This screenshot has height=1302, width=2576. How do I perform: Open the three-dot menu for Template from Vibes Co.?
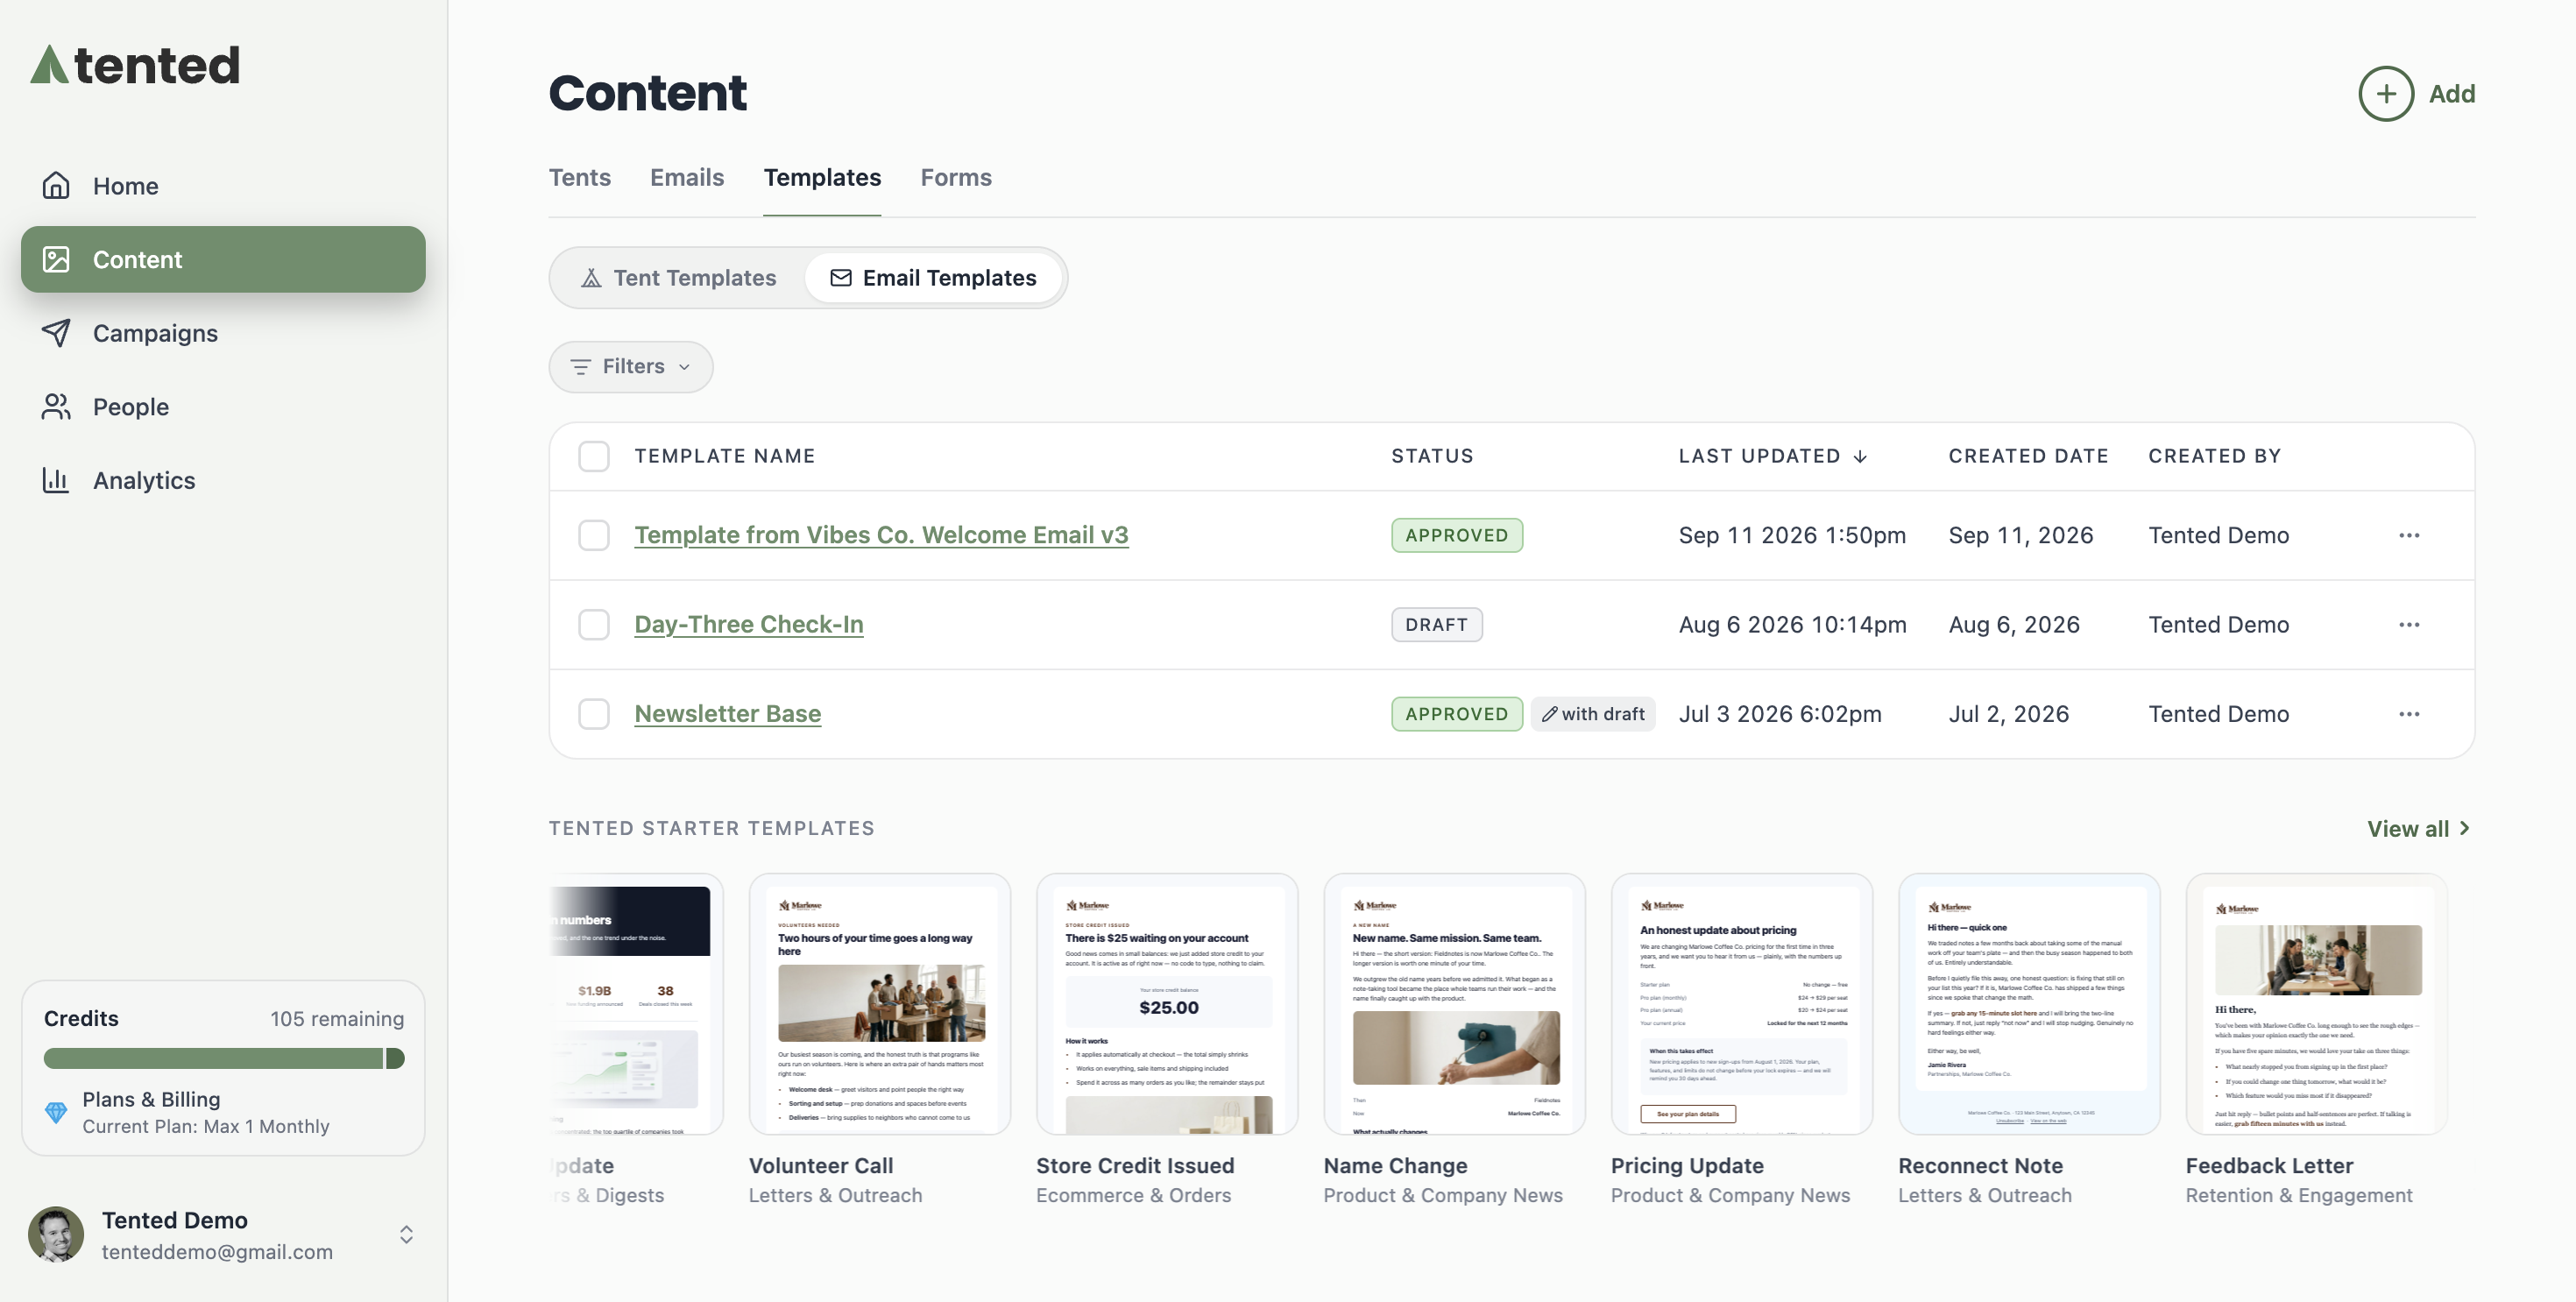pyautogui.click(x=2409, y=535)
